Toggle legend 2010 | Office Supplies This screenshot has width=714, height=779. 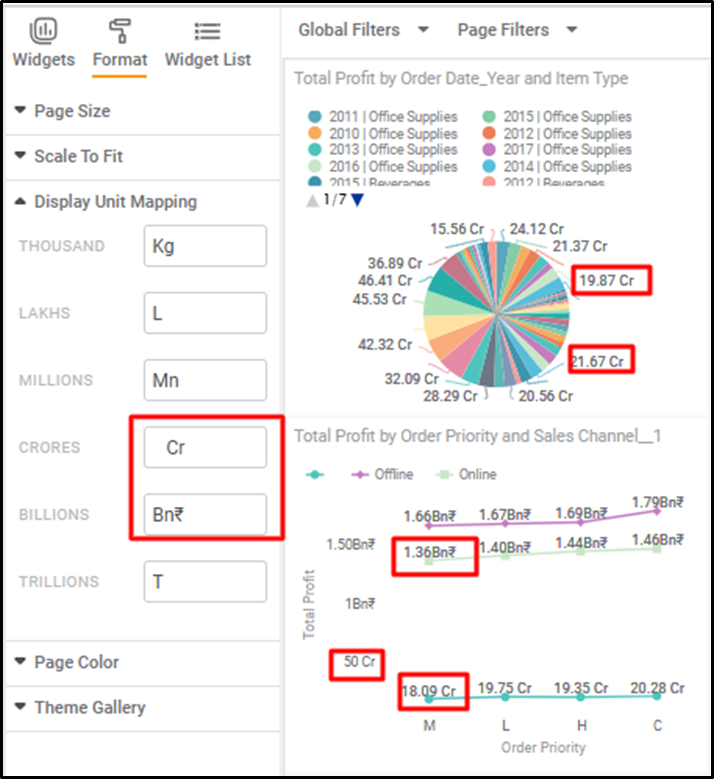pos(383,134)
